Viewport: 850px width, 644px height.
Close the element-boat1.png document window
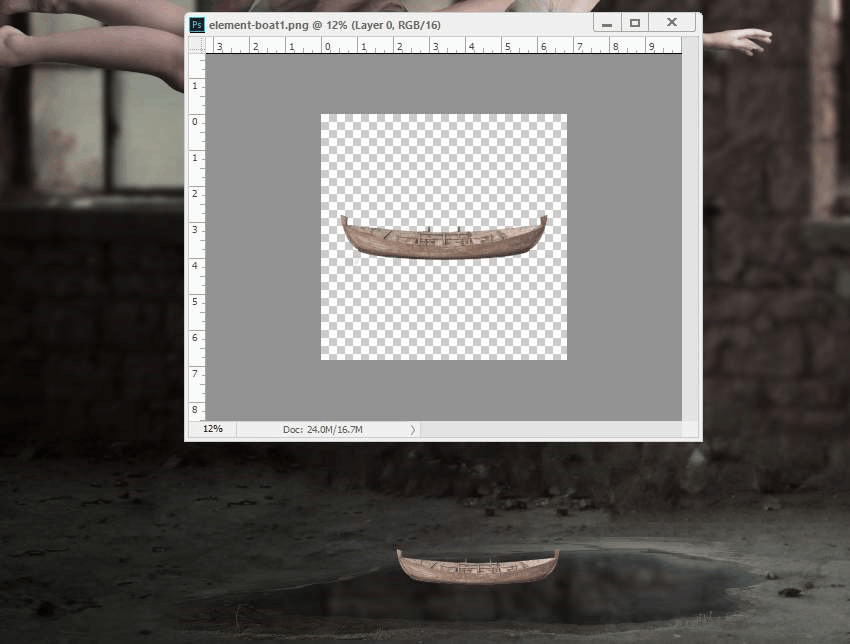click(x=672, y=23)
